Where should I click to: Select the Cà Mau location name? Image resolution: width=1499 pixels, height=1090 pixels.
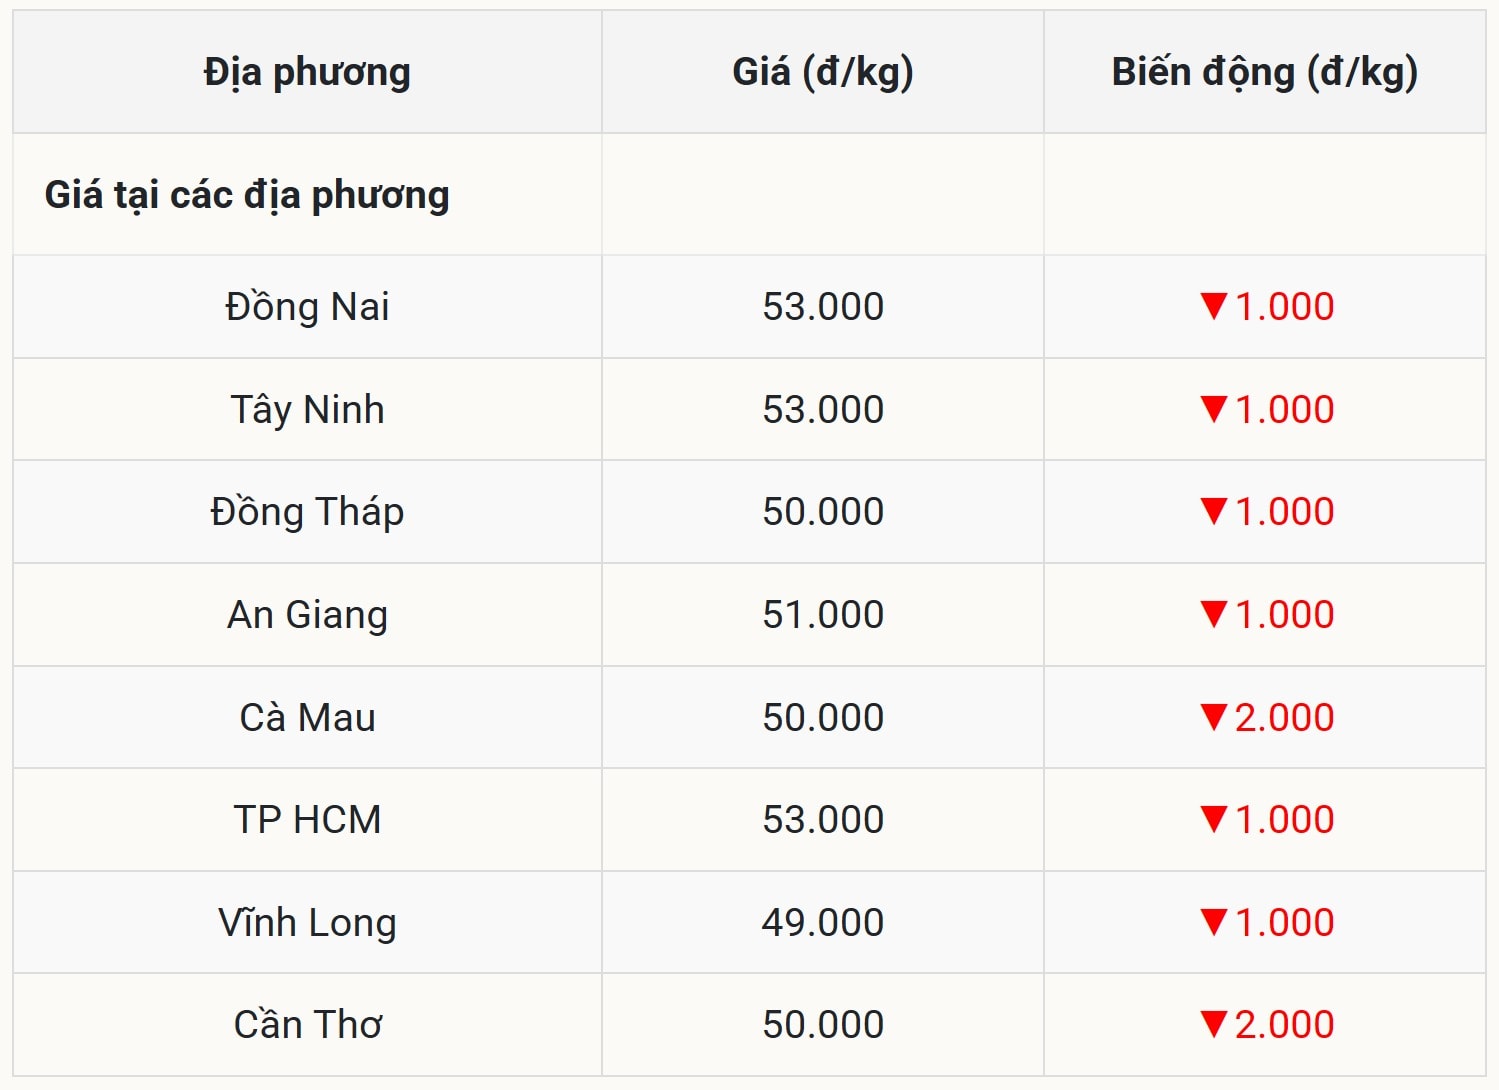[307, 717]
